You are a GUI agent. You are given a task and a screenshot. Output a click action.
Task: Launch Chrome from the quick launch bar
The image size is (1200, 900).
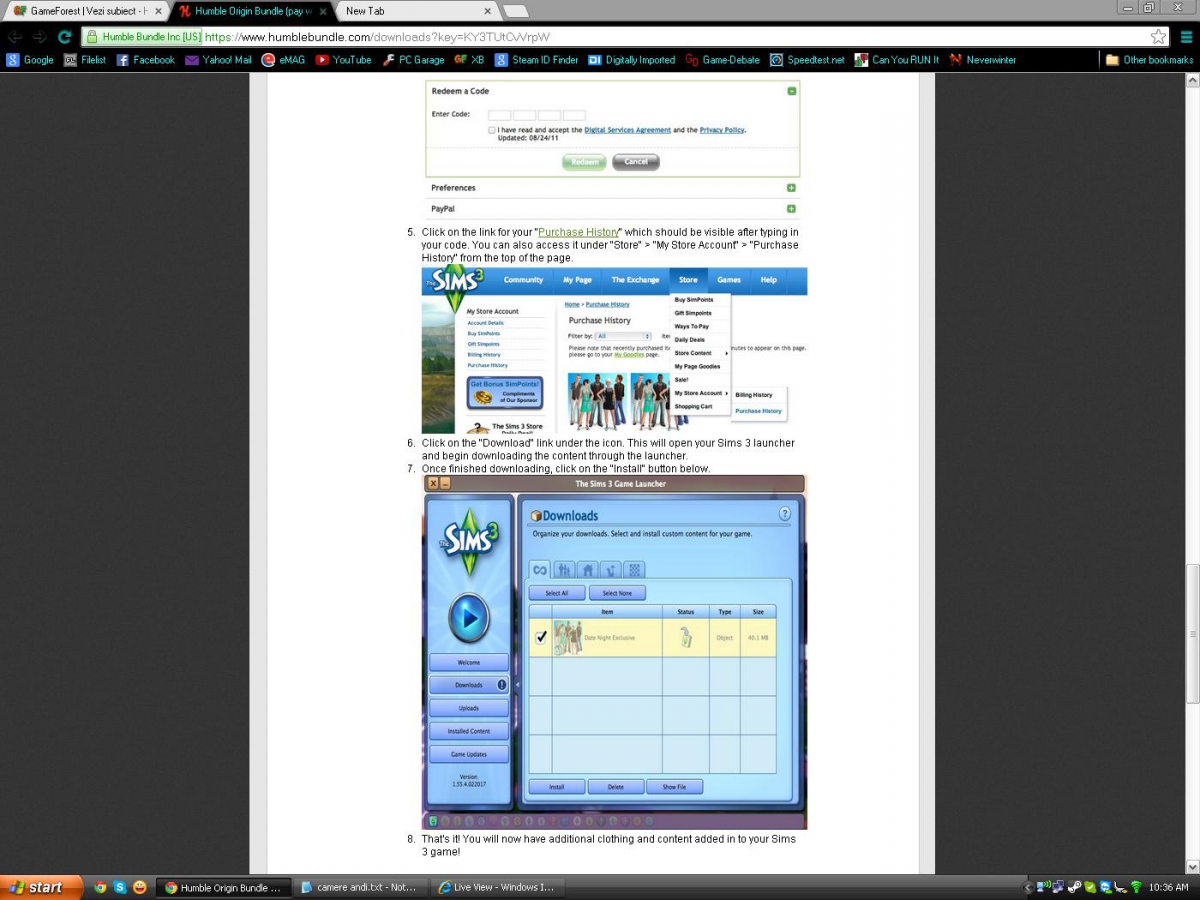100,887
